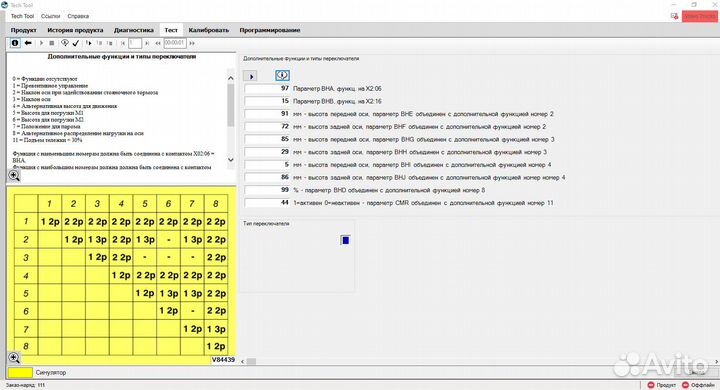Switch to the Продукт tab
Viewport: 720px width, 390px height.
coord(23,30)
